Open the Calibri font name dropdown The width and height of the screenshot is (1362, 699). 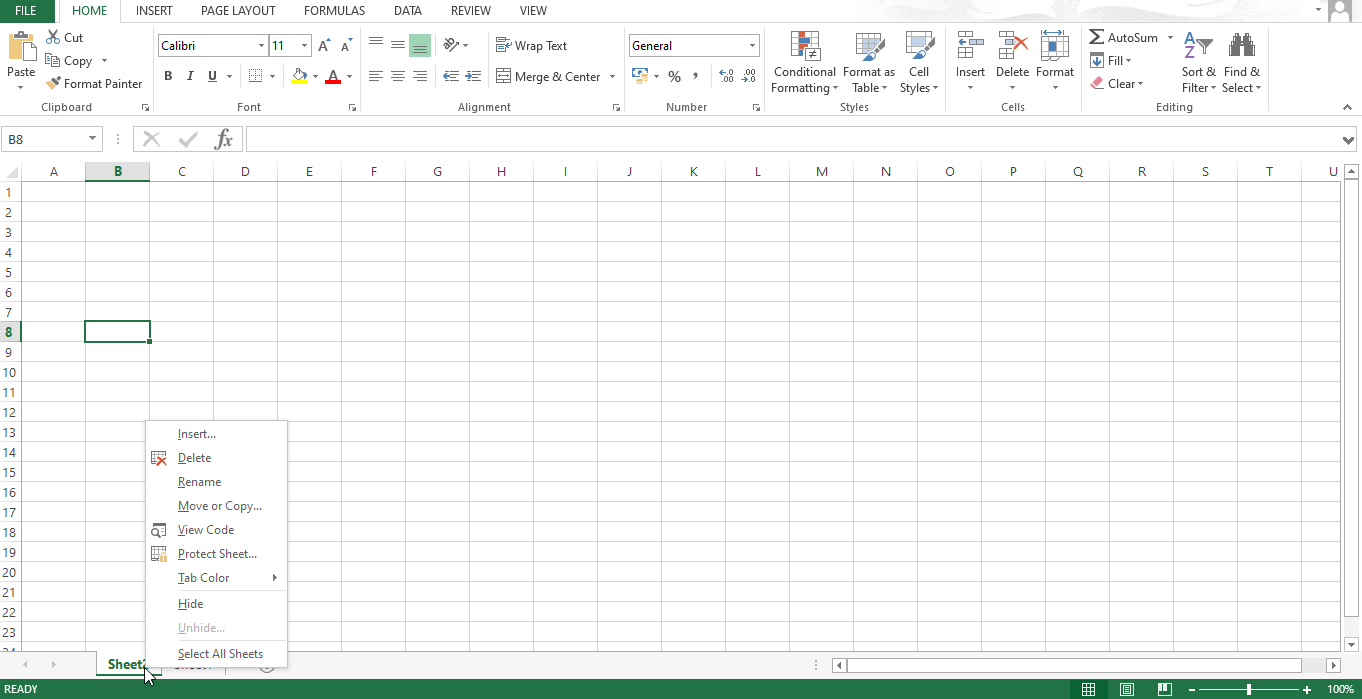pyautogui.click(x=261, y=46)
